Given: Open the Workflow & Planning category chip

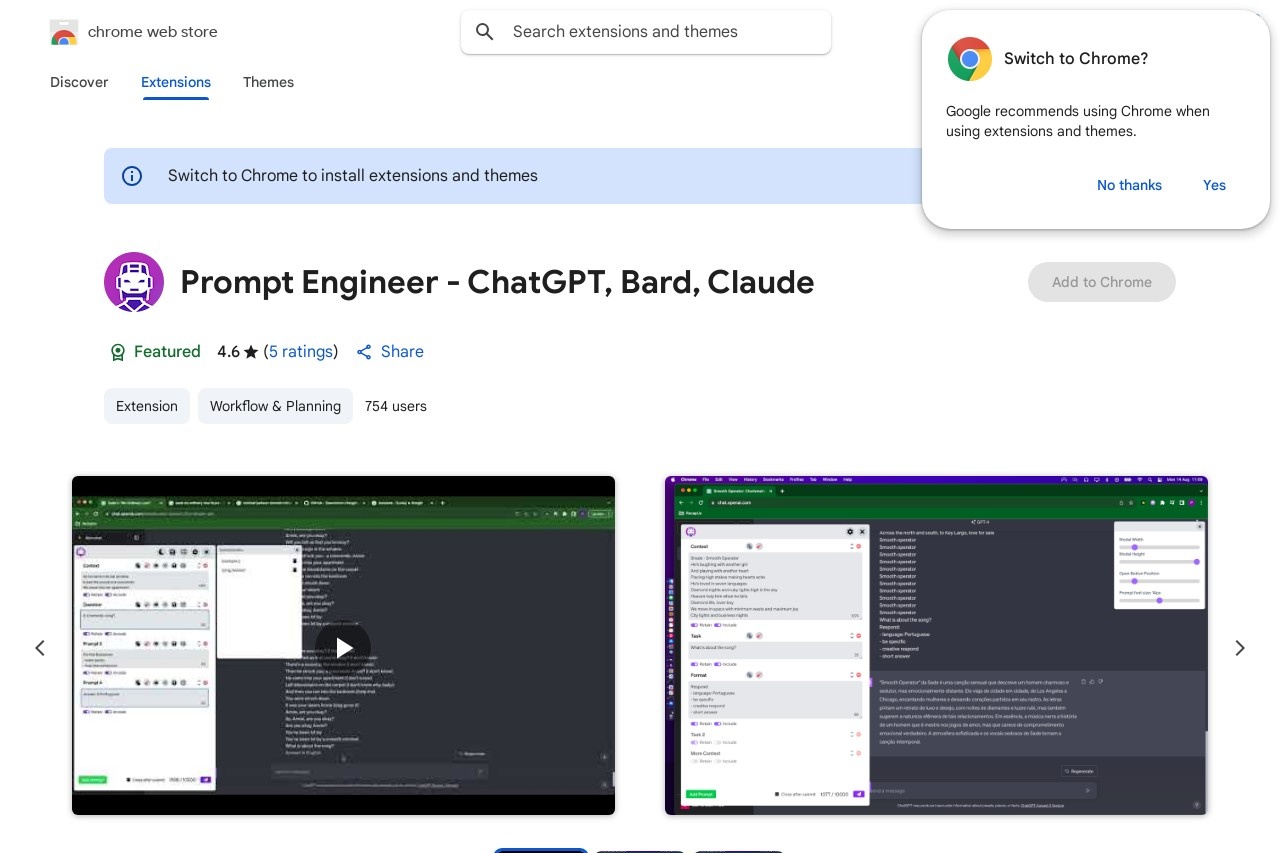Looking at the screenshot, I should pyautogui.click(x=275, y=406).
